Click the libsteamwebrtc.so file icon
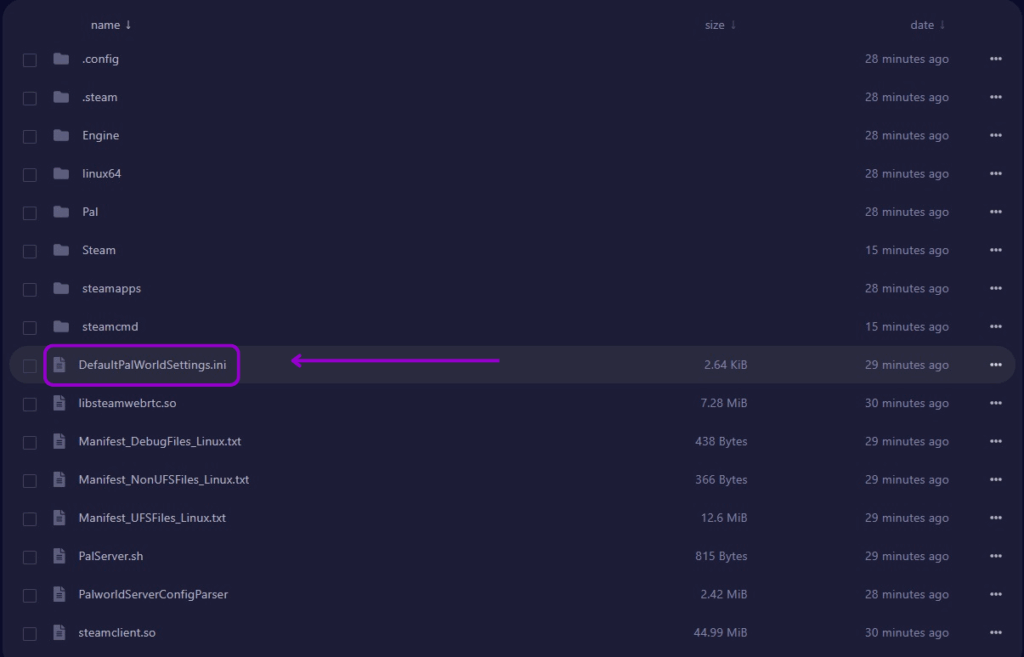The width and height of the screenshot is (1024, 657). (59, 403)
